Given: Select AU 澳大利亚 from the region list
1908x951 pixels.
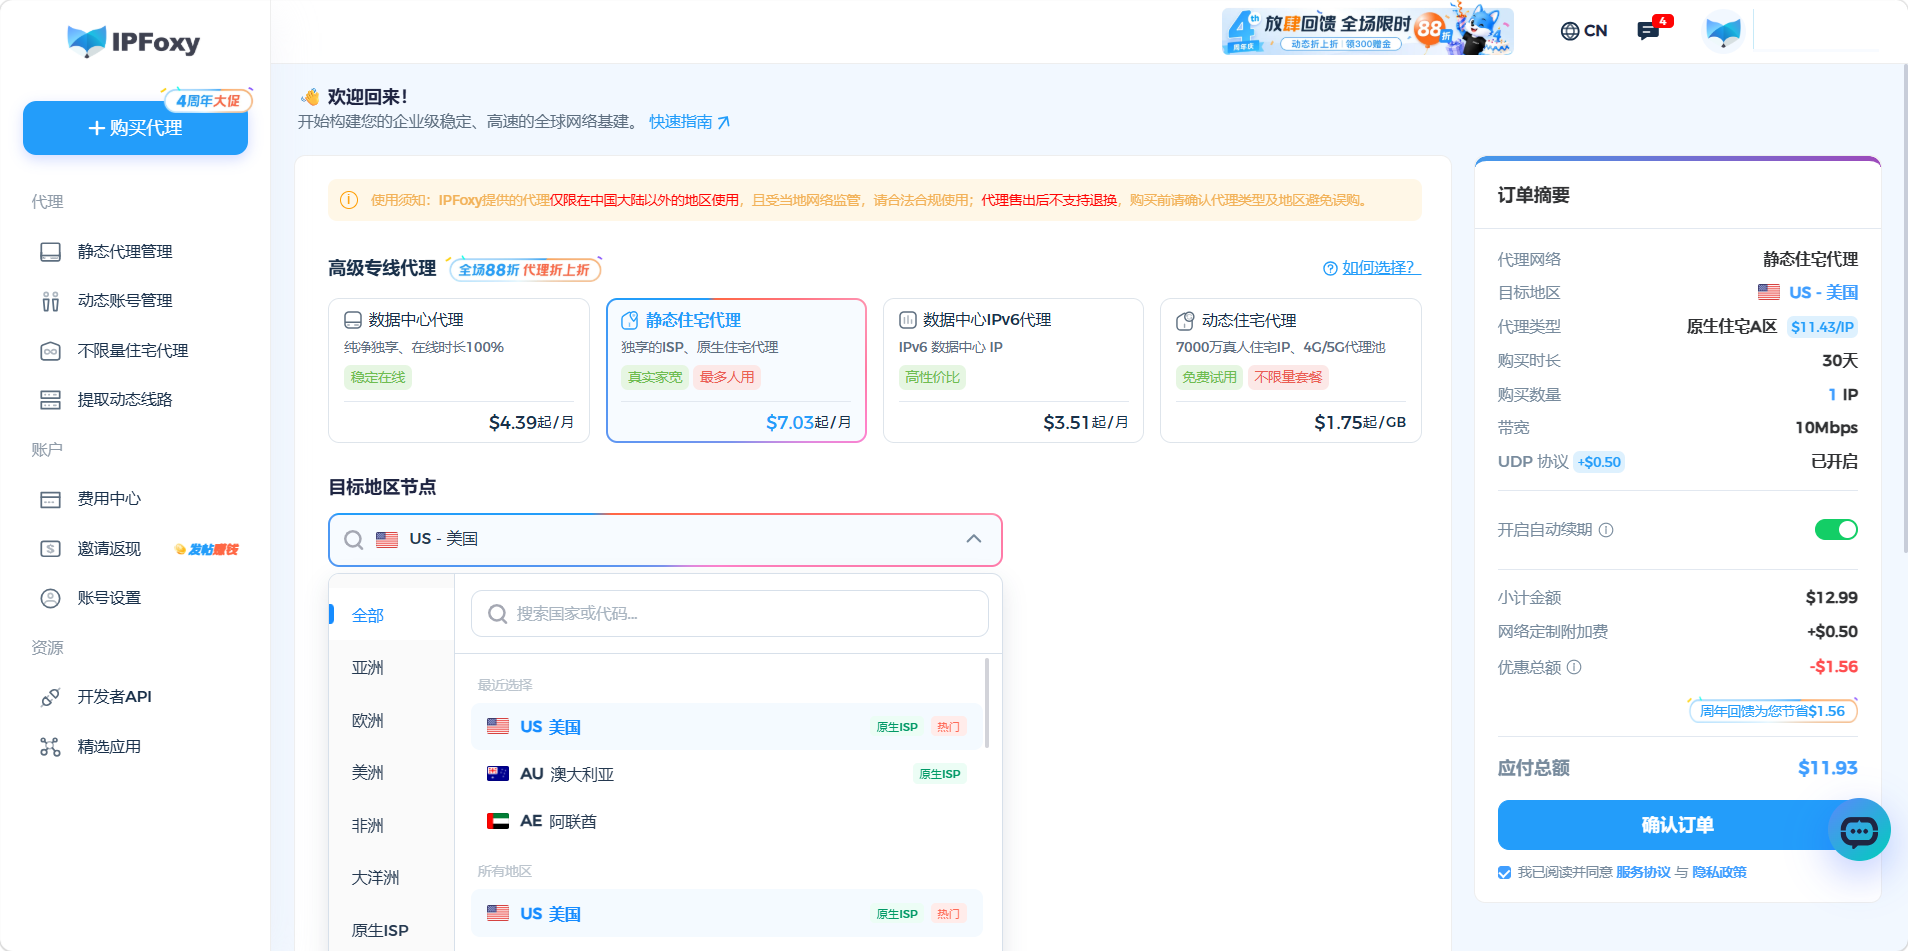Looking at the screenshot, I should (x=727, y=774).
